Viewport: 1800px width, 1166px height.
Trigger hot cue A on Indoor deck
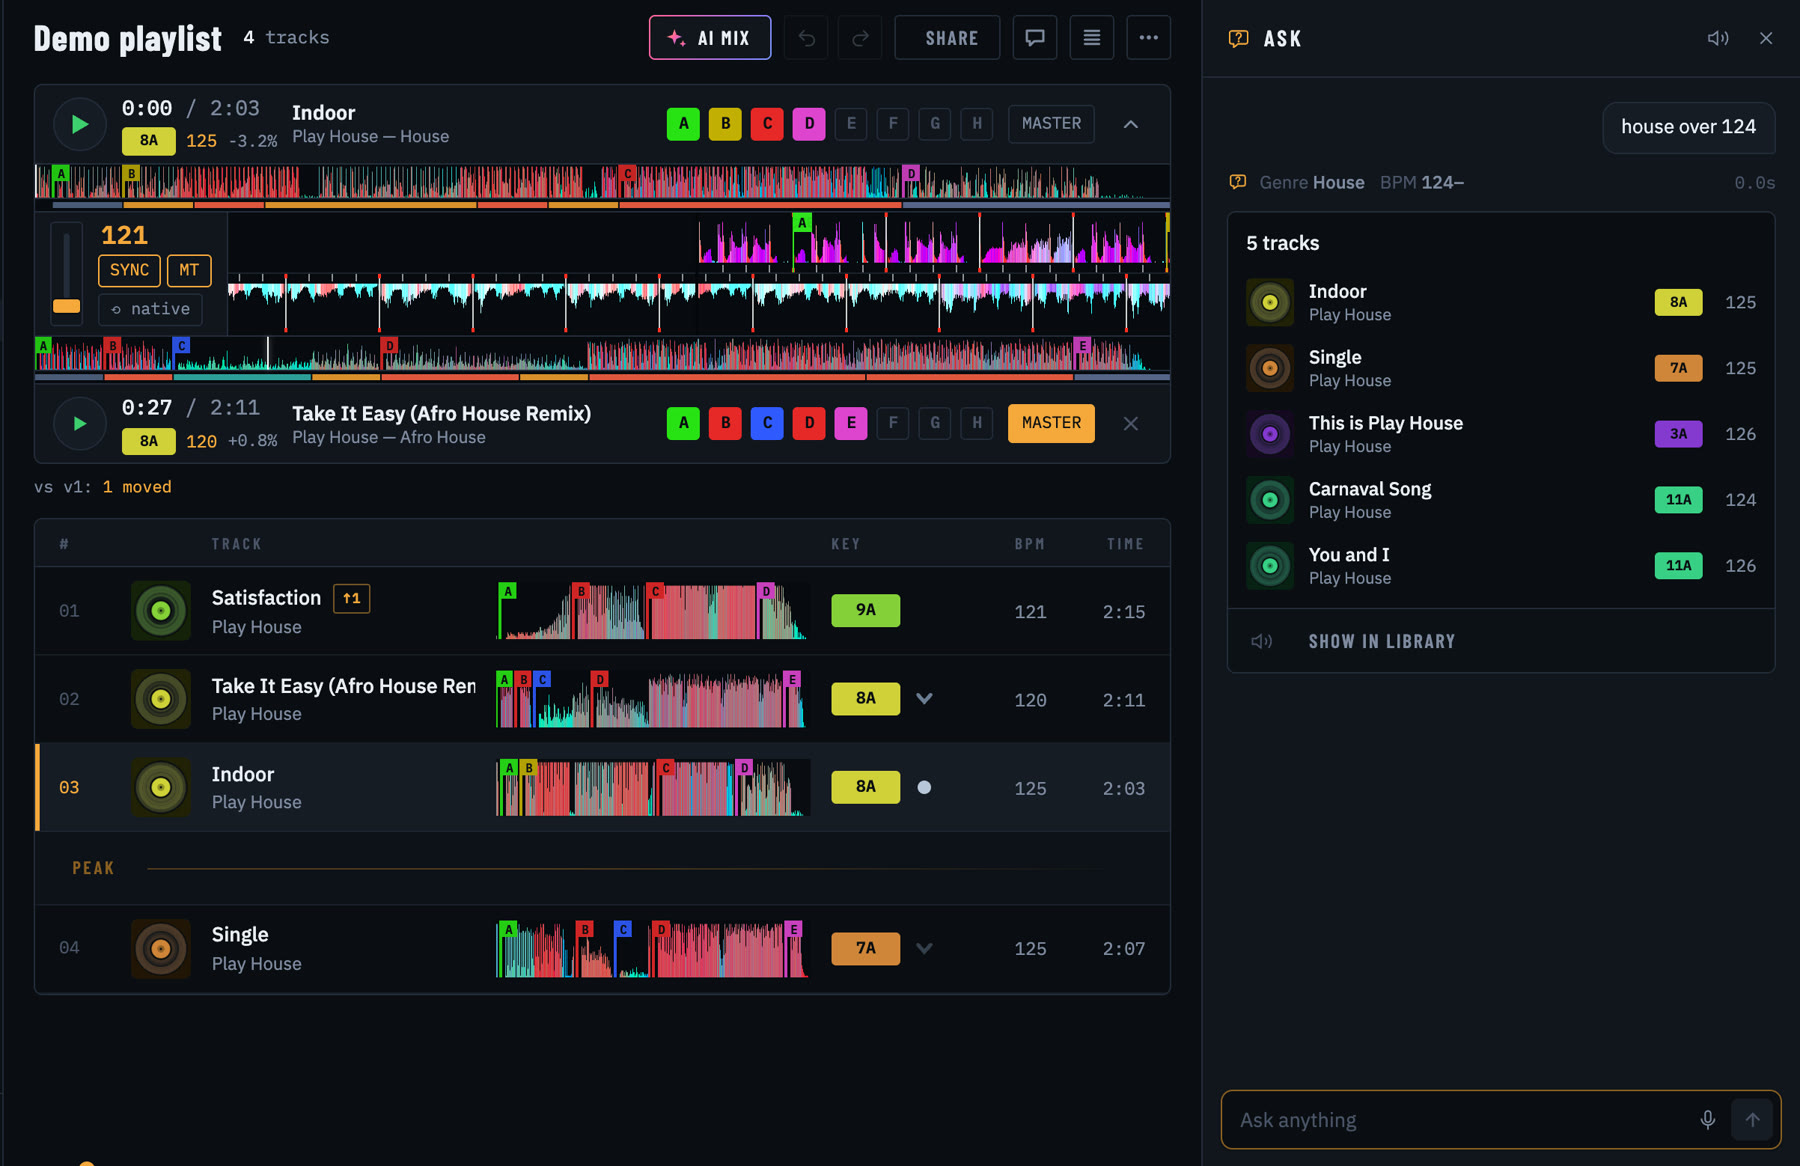pos(683,124)
